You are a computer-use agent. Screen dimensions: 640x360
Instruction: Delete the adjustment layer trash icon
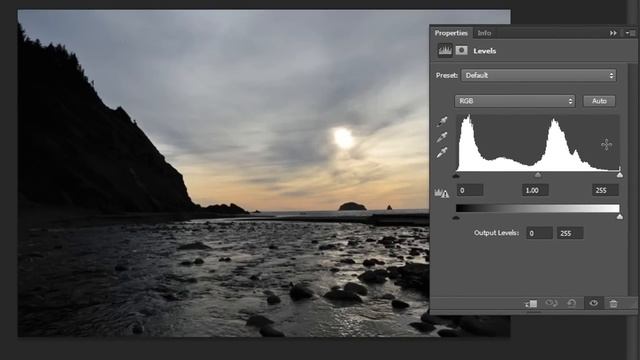[x=613, y=303]
